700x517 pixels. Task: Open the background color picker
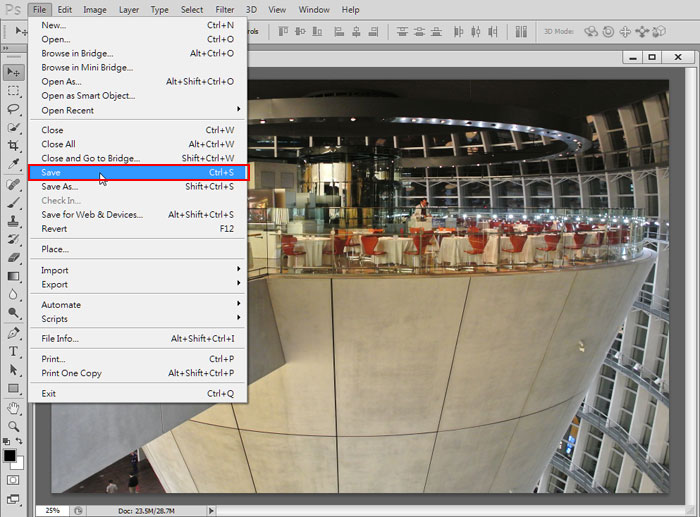[20, 465]
